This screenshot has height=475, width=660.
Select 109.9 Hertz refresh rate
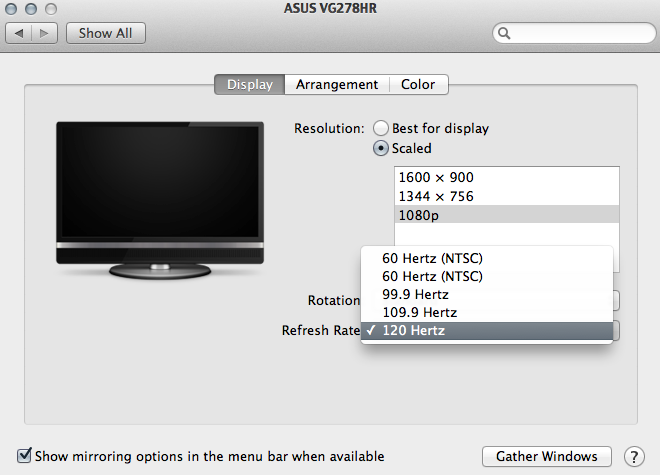click(487, 312)
